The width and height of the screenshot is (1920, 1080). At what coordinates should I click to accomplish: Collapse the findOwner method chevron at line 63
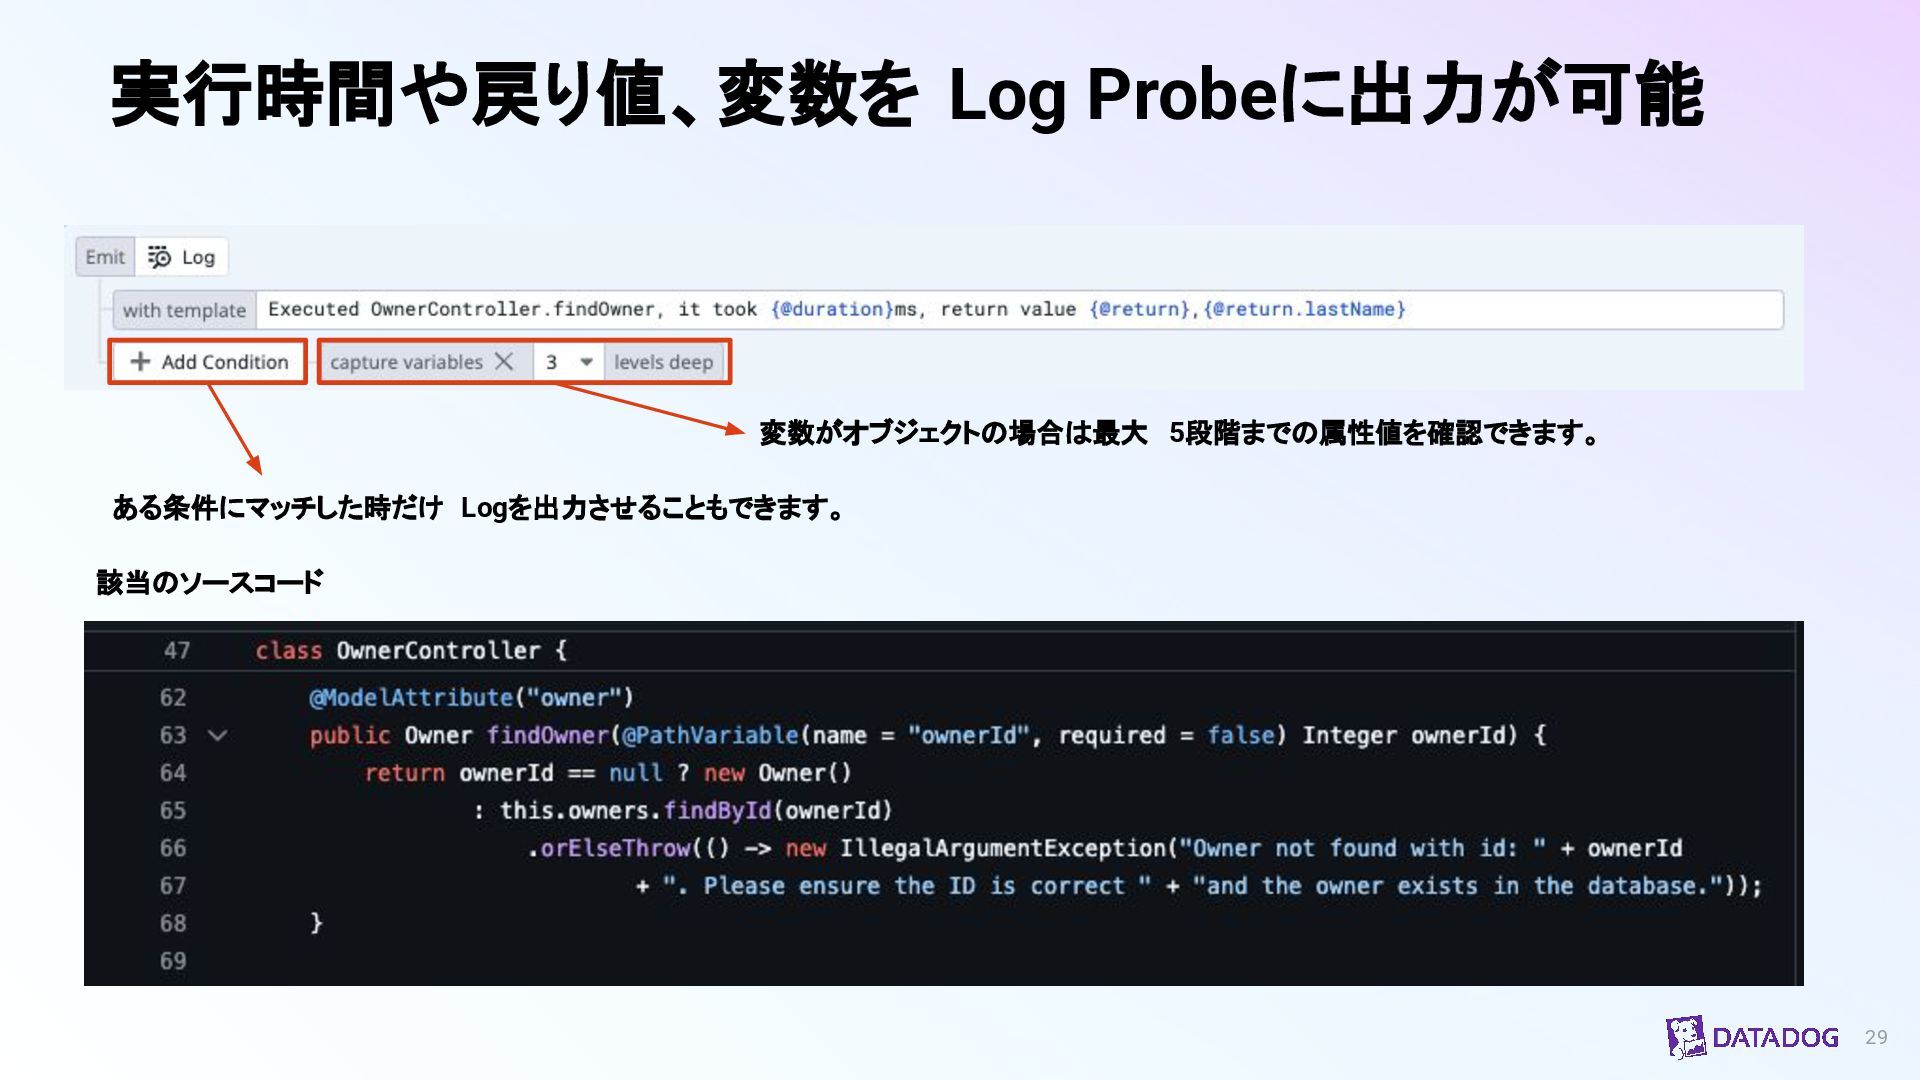217,736
